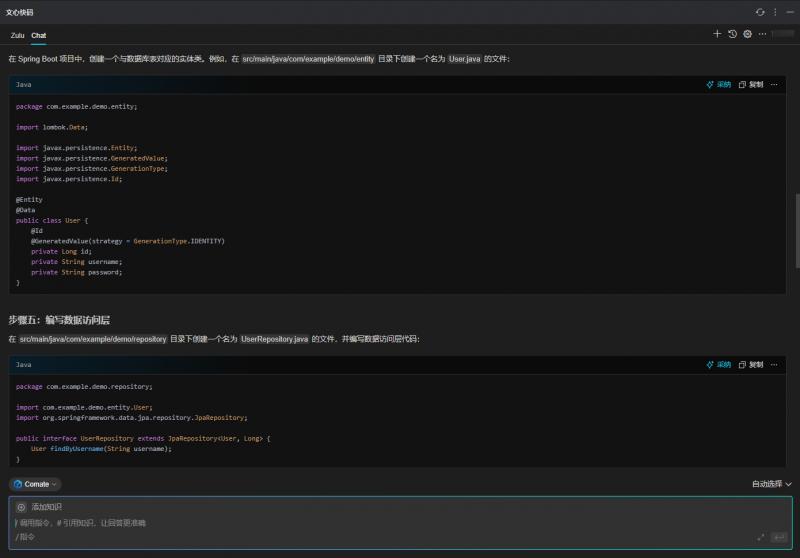Click refresh icon in title bar

click(x=760, y=11)
